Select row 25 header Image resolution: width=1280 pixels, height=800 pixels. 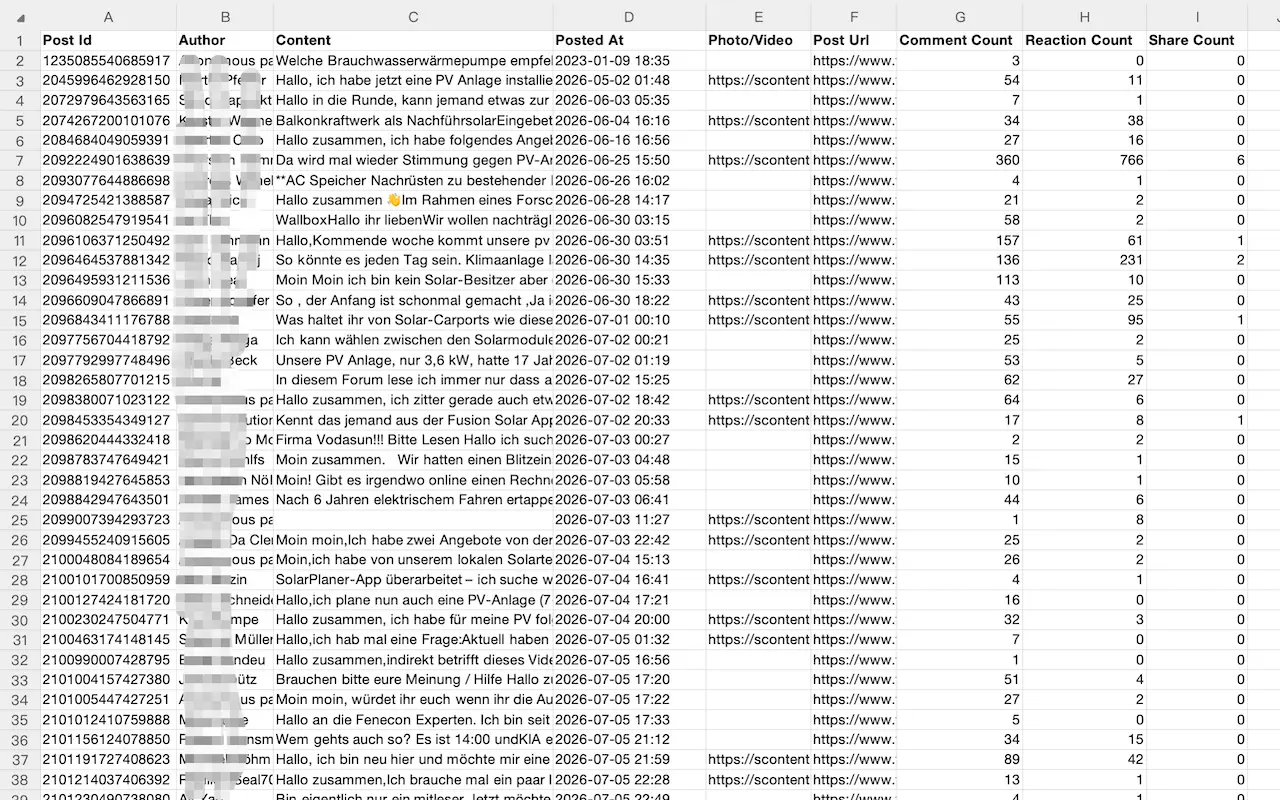(20, 520)
